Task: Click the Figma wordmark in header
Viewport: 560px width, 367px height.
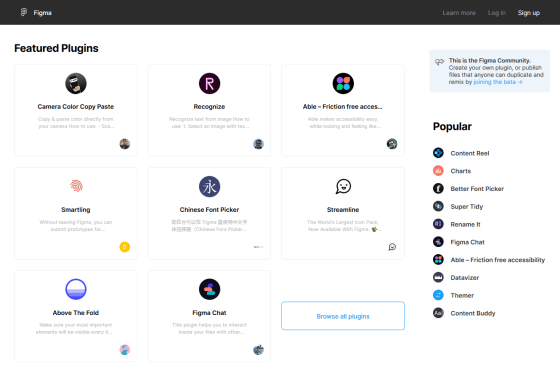Action: click(x=42, y=13)
